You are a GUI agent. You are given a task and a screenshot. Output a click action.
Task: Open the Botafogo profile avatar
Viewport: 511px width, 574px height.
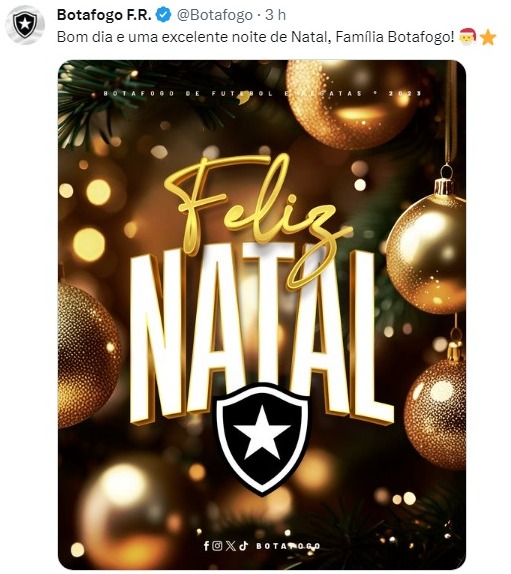point(25,25)
